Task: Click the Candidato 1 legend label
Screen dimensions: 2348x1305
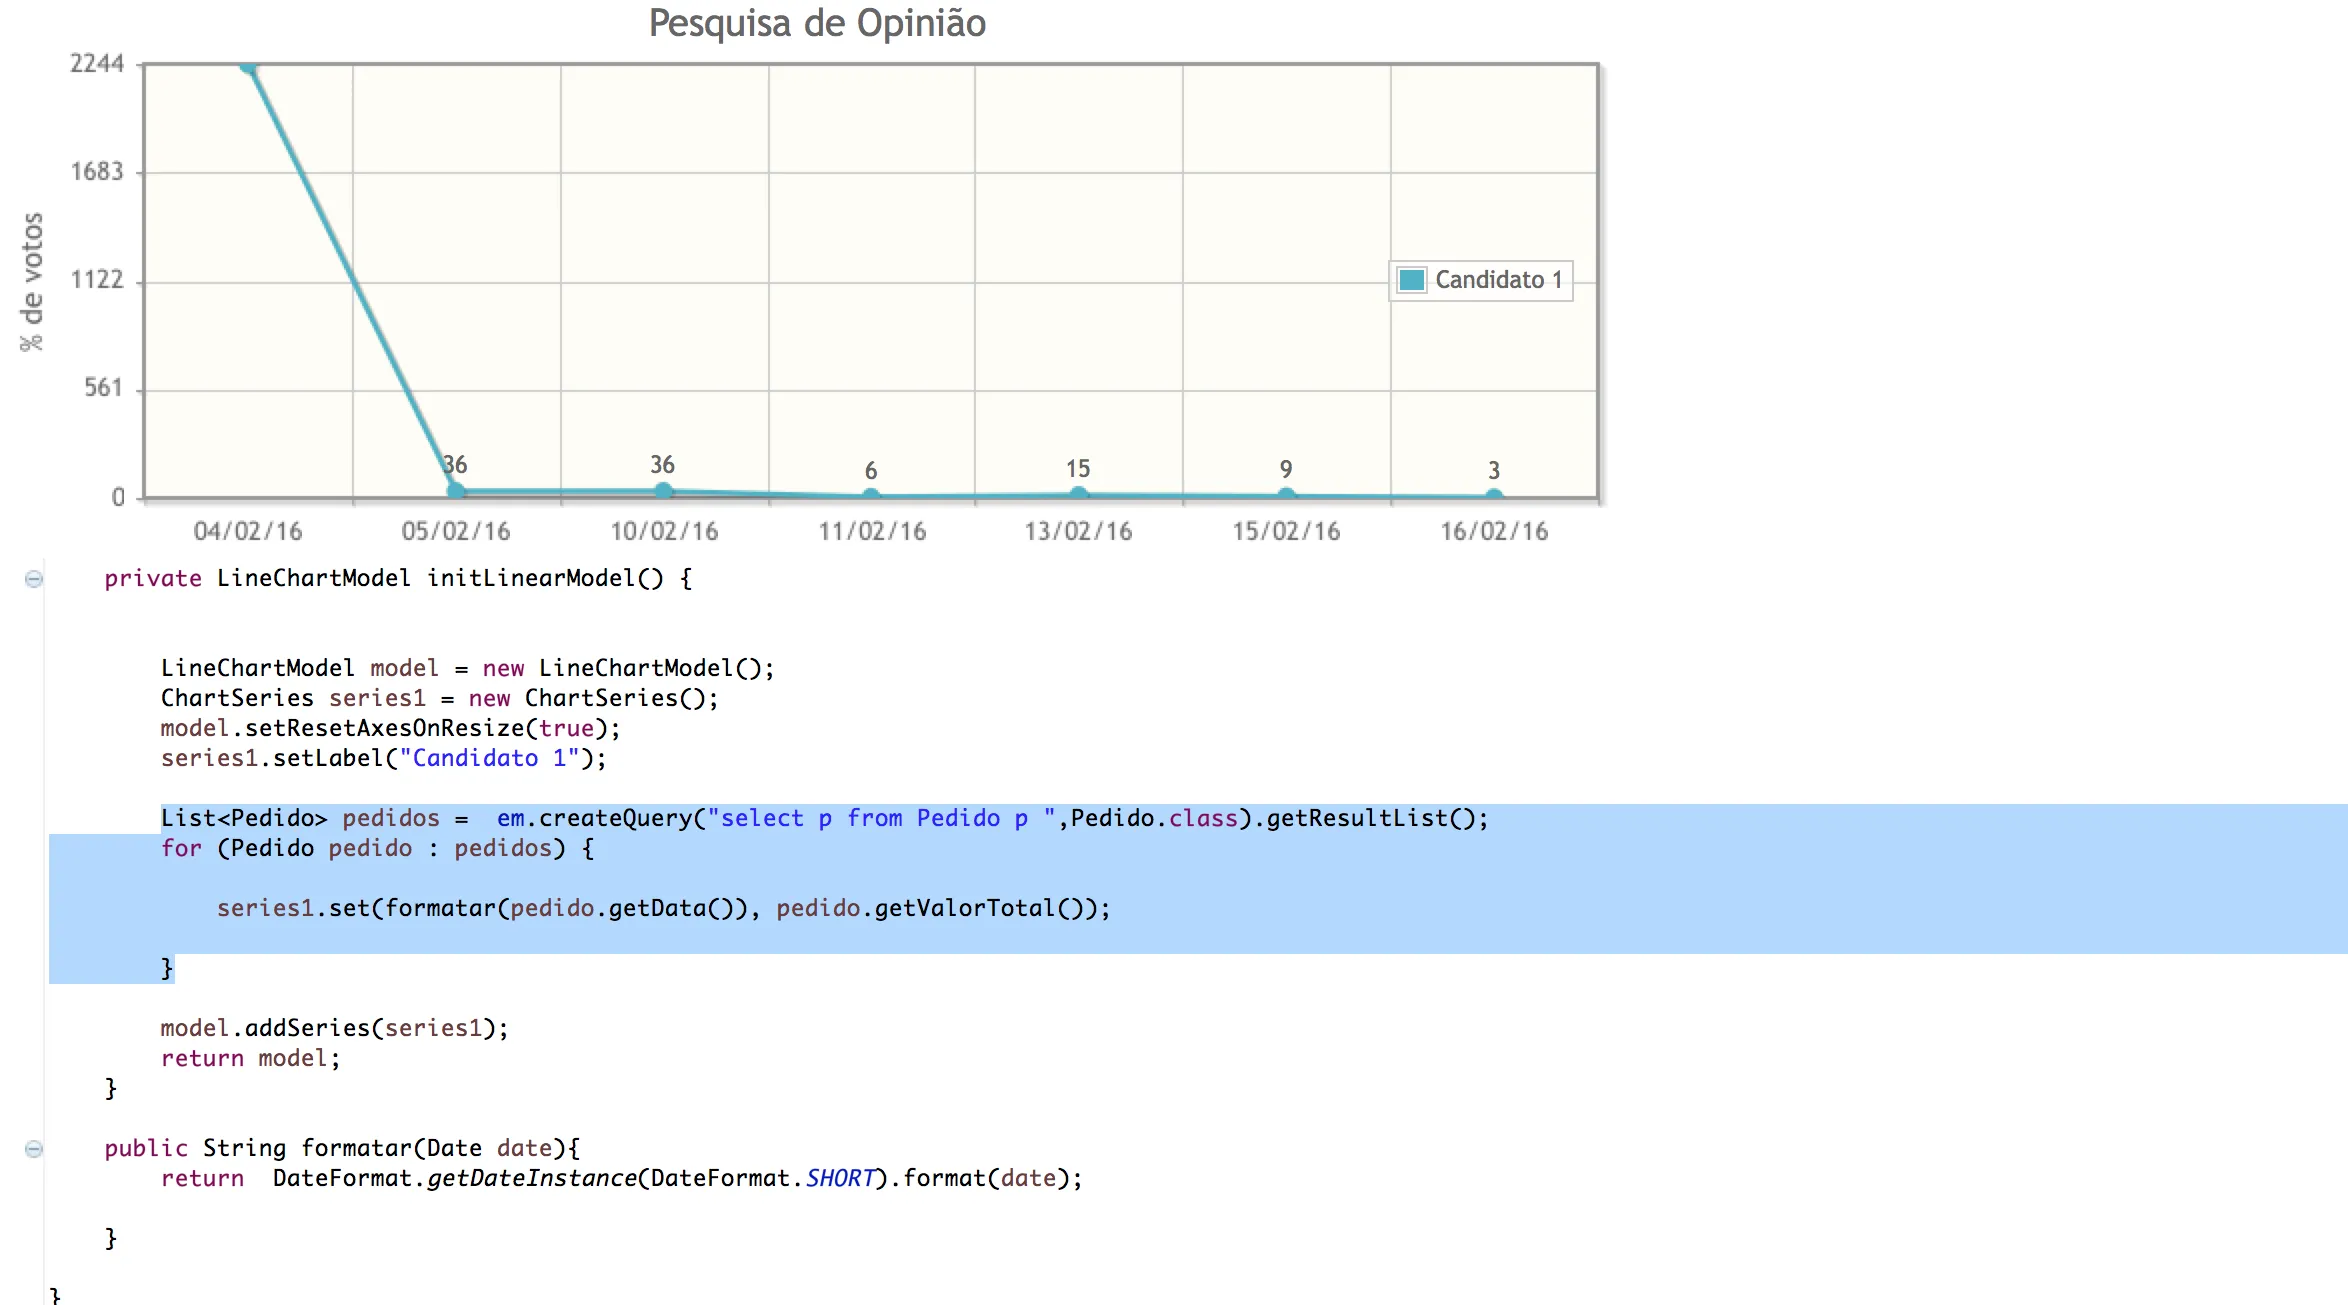Action: click(1498, 280)
